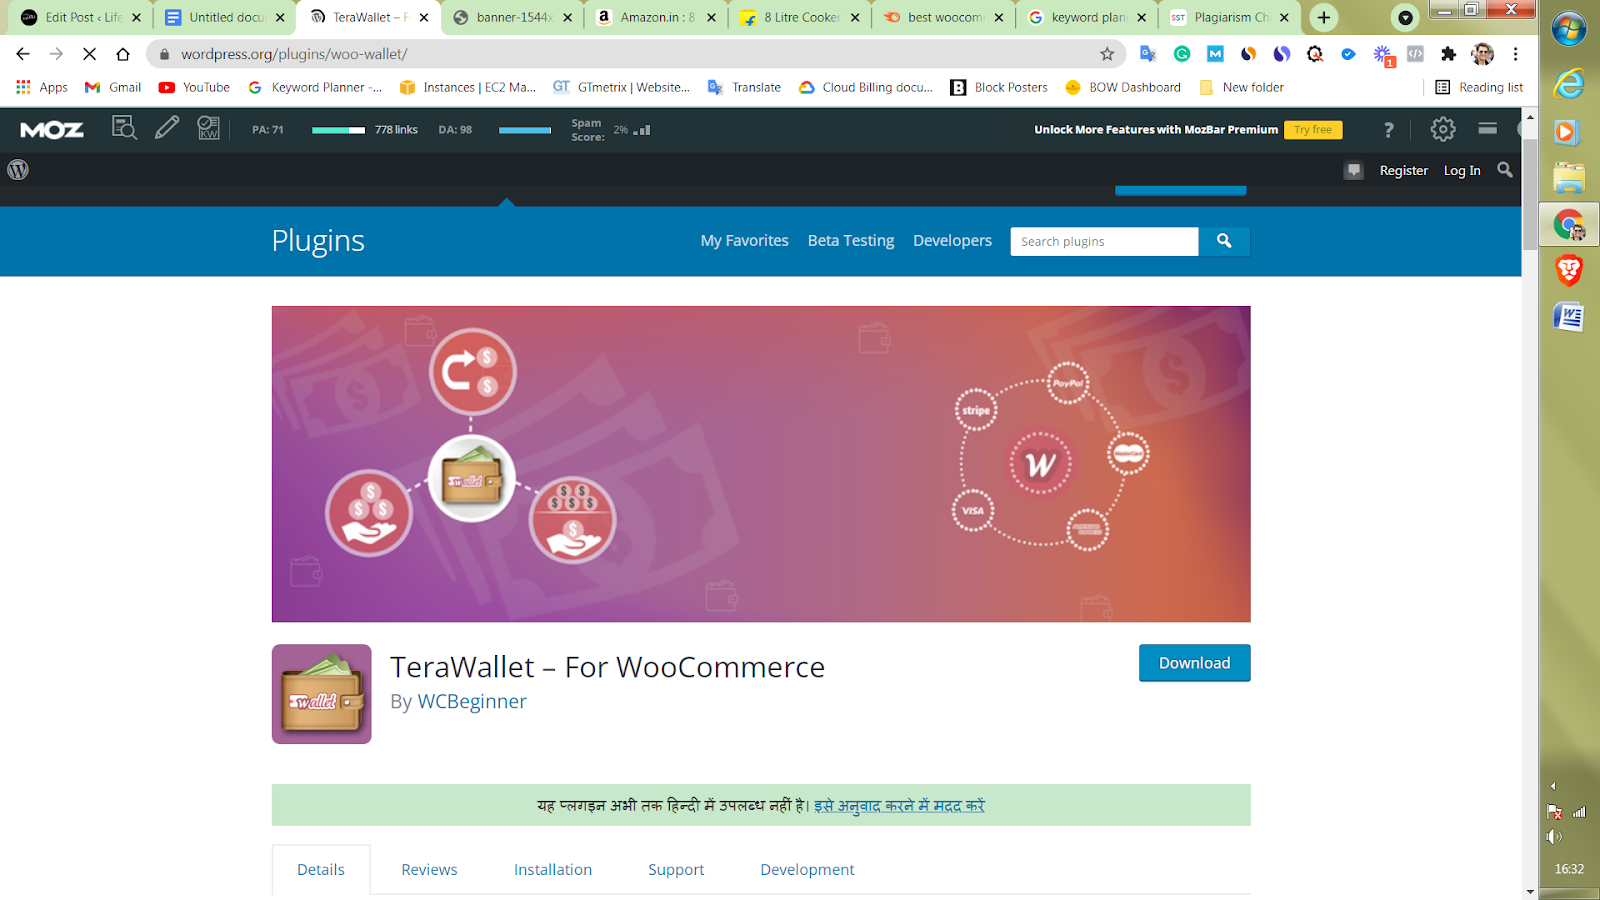Switch to the Plagiarism Checker tab
1600x900 pixels.
click(x=1231, y=17)
